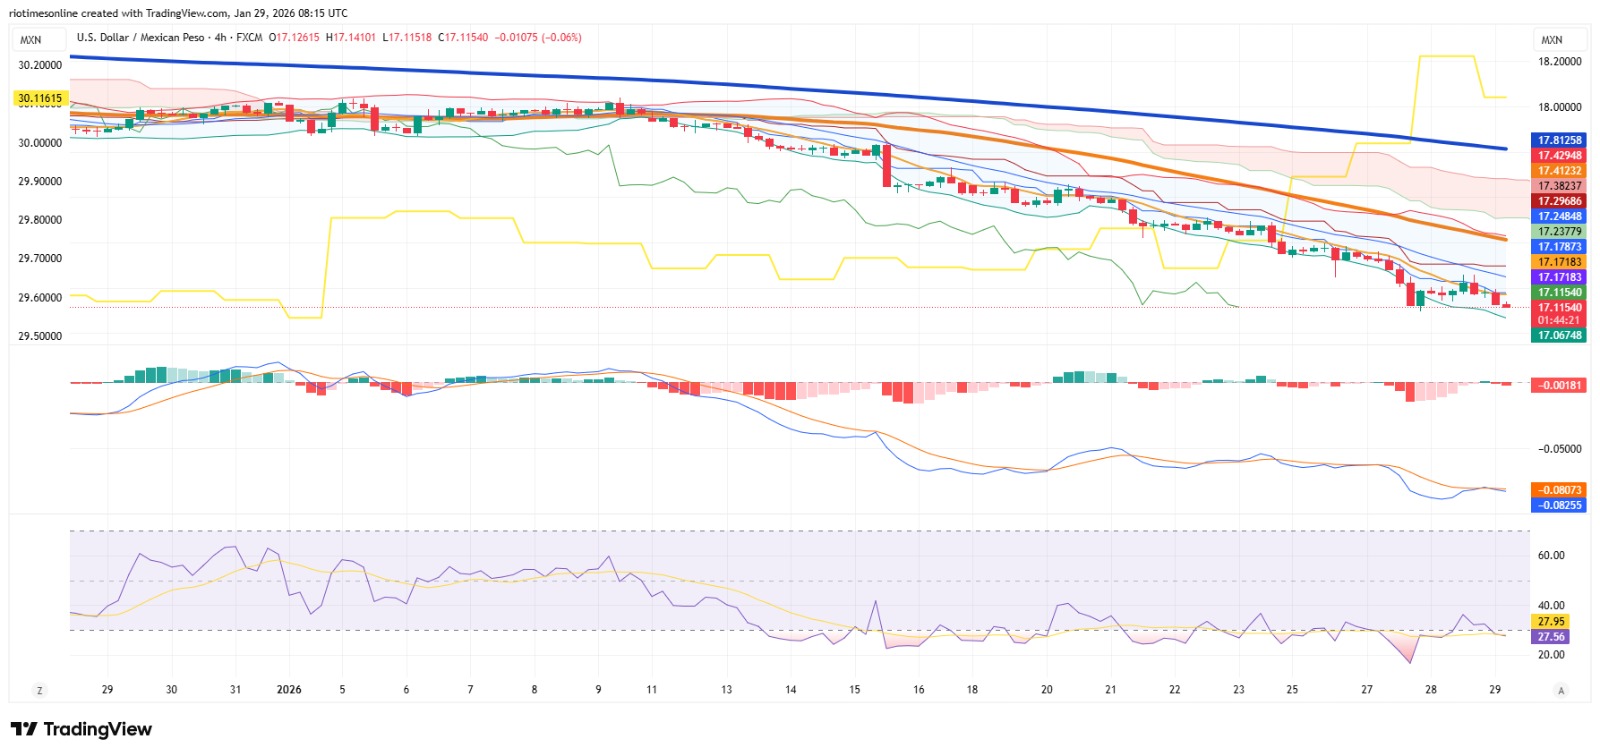Click the 2026 year marker on time axis
The height and width of the screenshot is (756, 1600).
click(x=289, y=689)
